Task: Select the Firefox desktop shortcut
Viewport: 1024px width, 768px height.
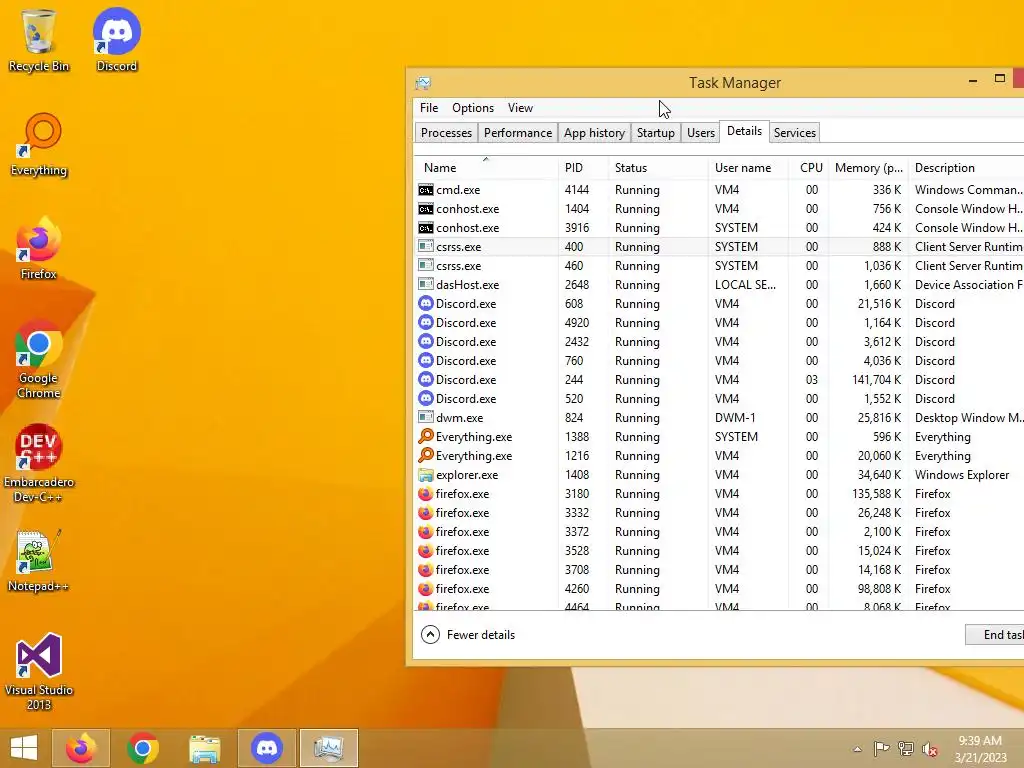Action: [x=39, y=249]
